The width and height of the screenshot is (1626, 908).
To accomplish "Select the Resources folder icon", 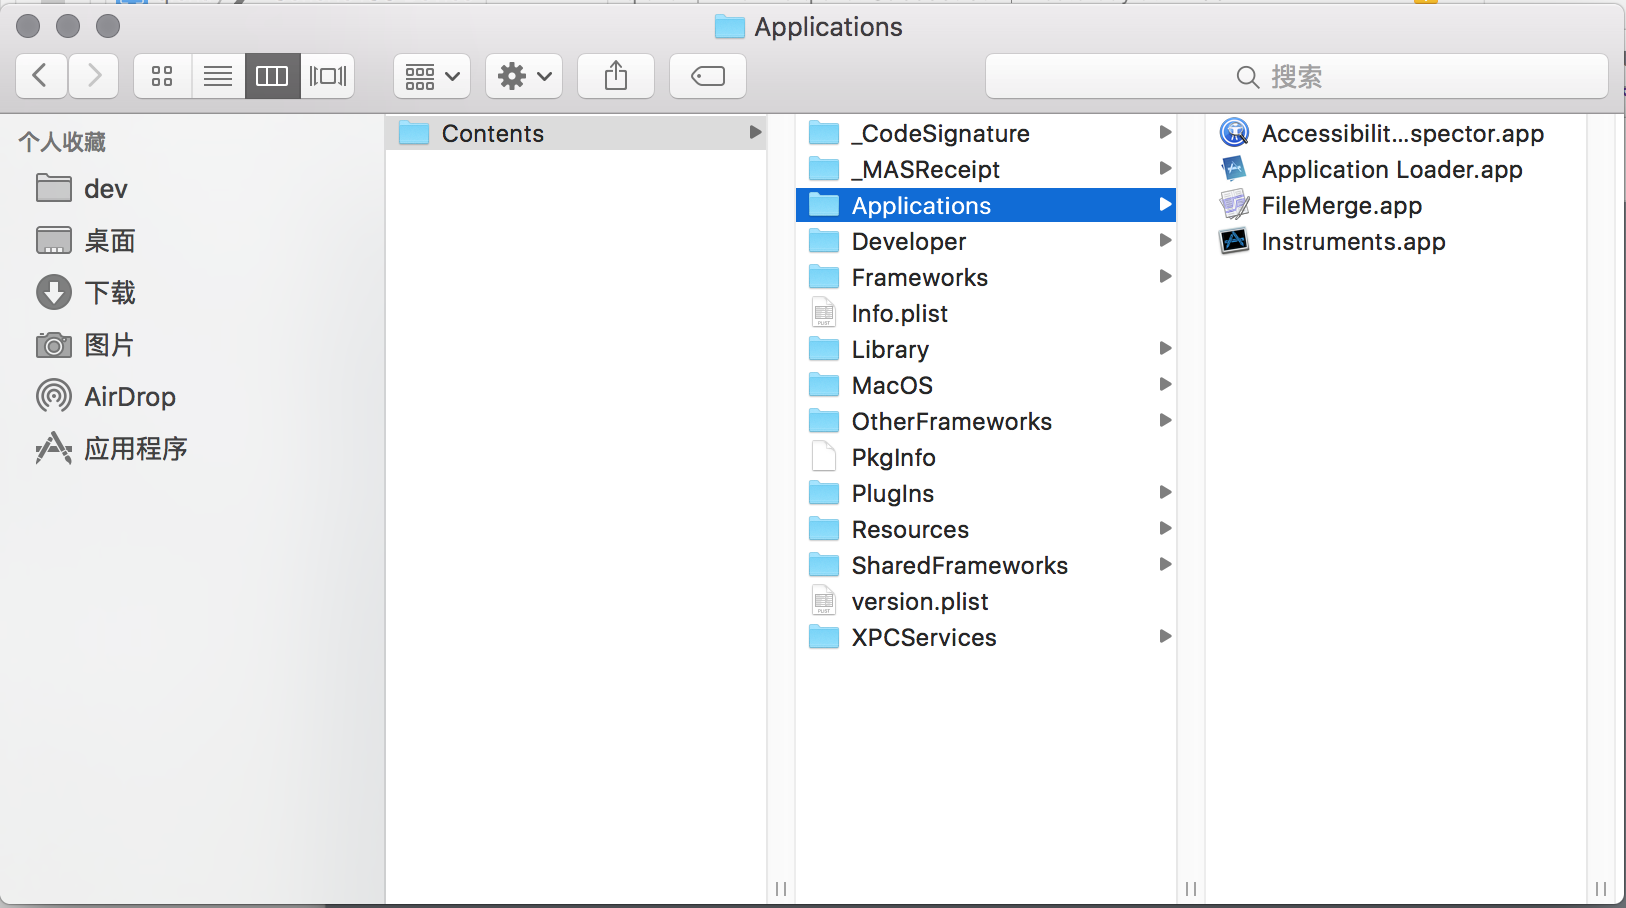I will [x=824, y=529].
